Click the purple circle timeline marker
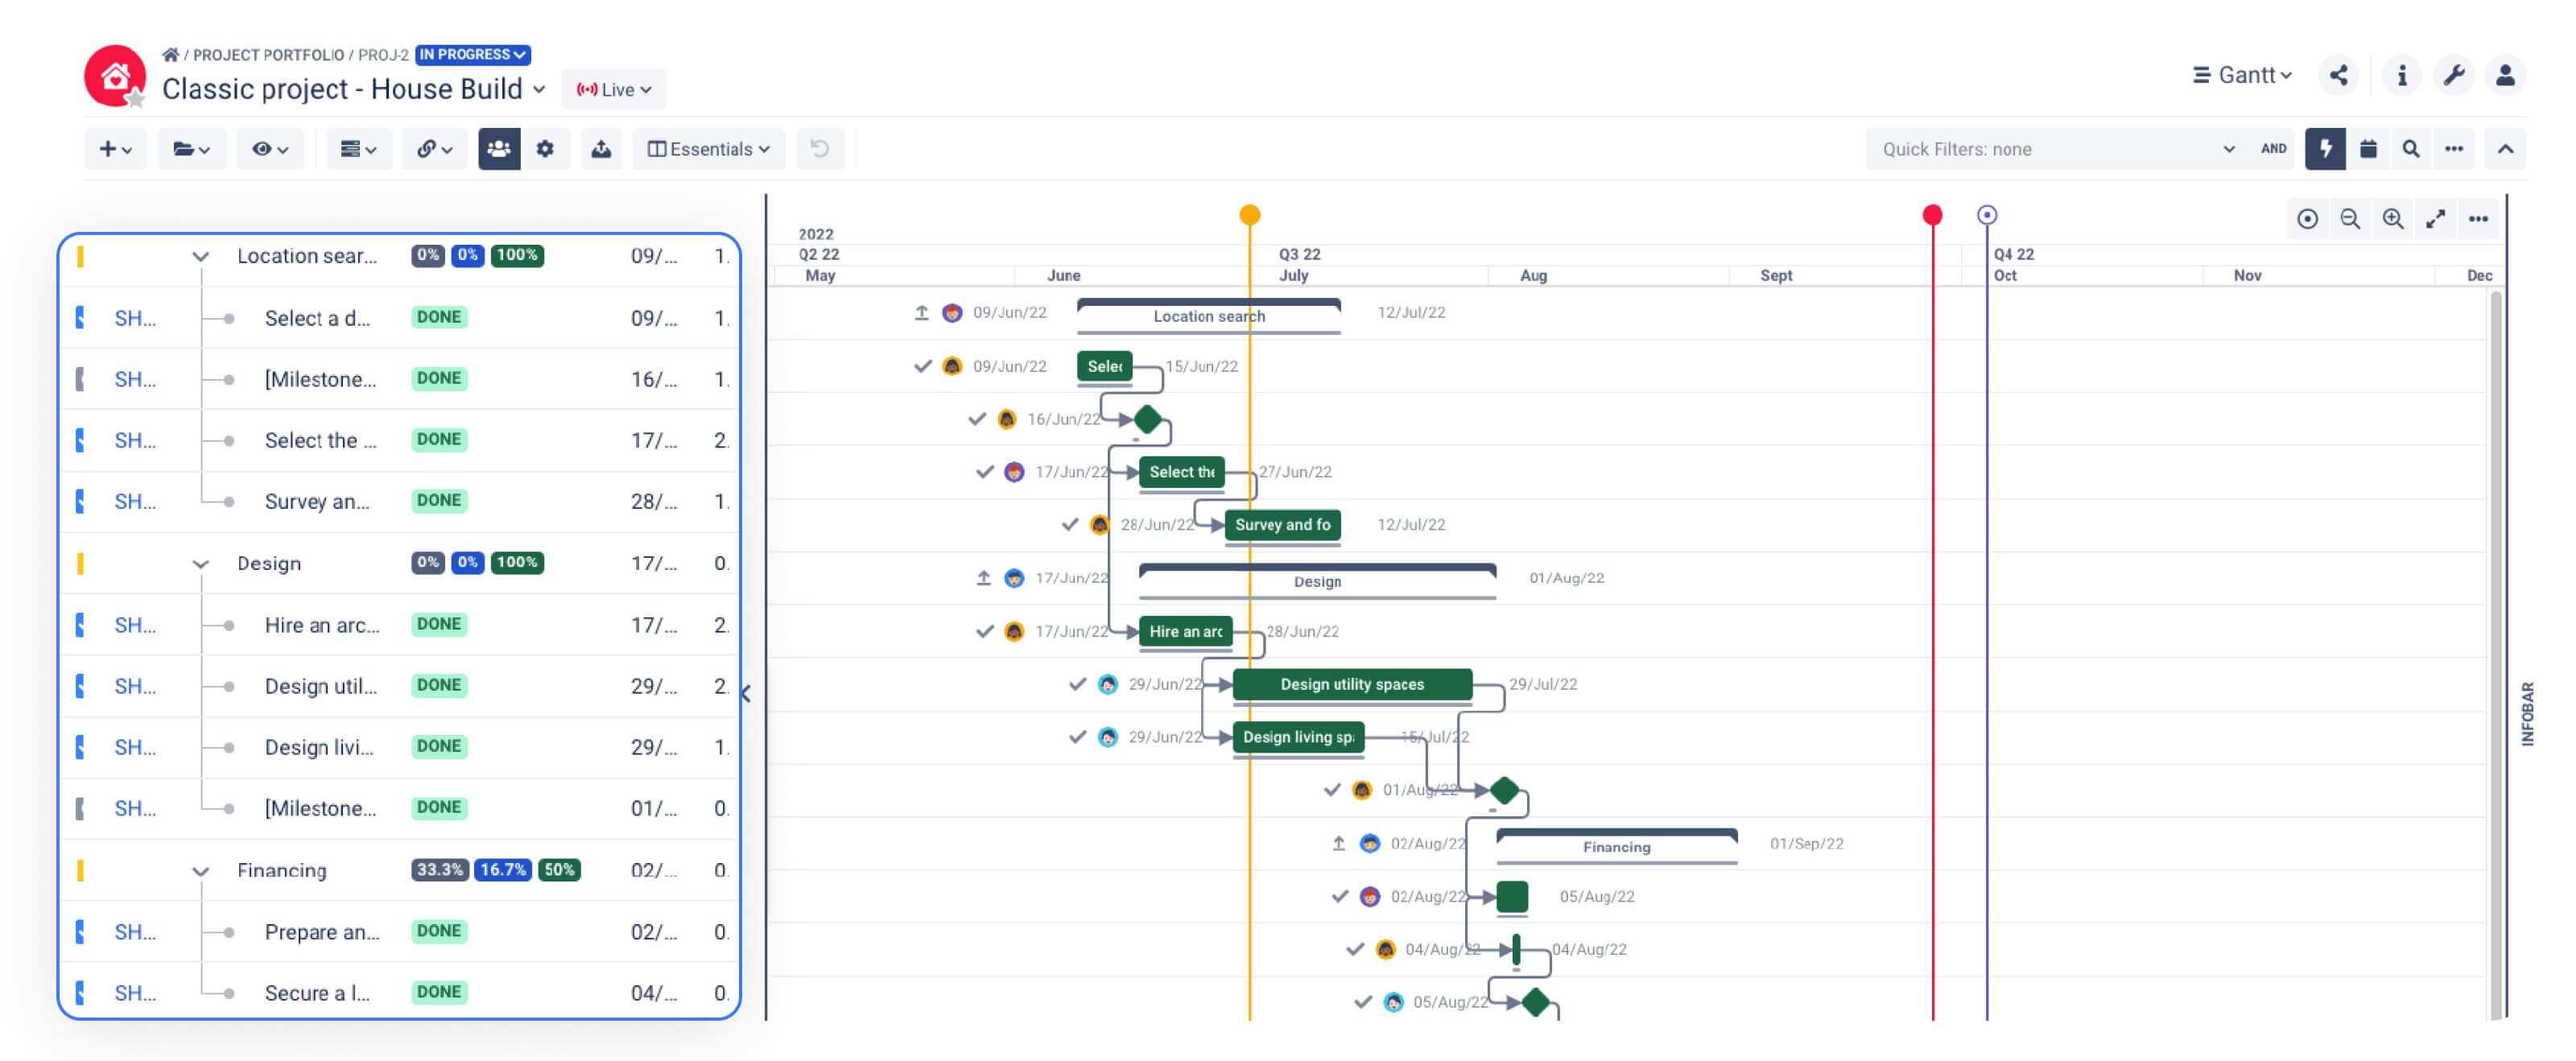This screenshot has width=2576, height=1061. (1986, 215)
